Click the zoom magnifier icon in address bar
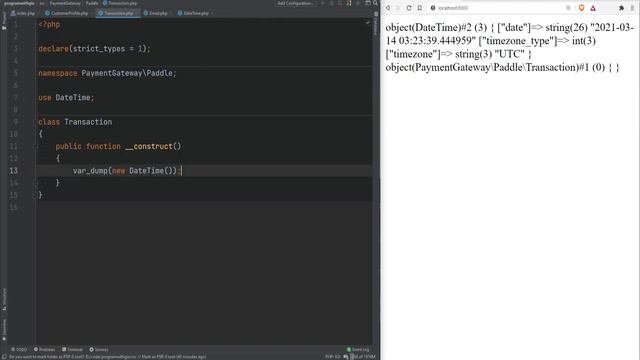Image resolution: width=640 pixels, height=360 pixels. 568,8
